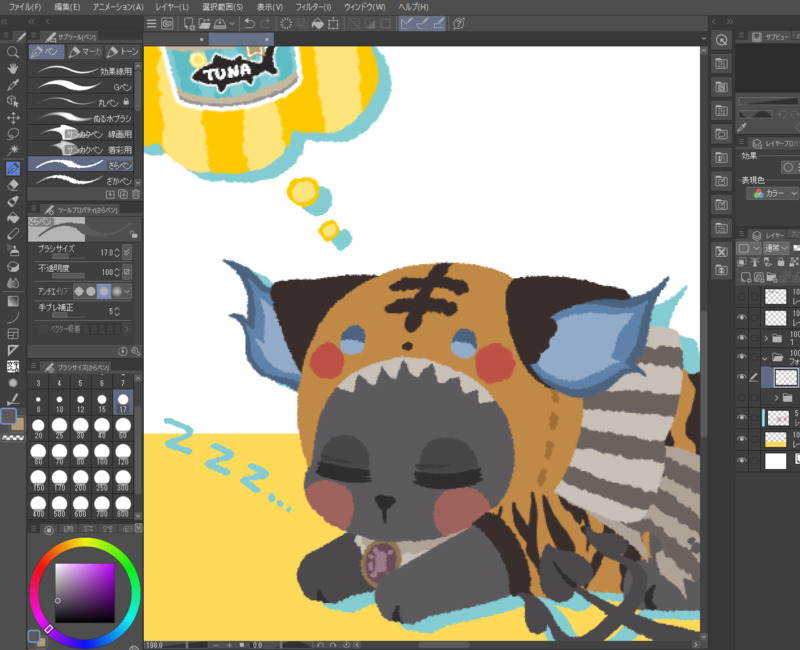Viewport: 800px width, 650px height.
Task: Choose the ざかペン brush
Action: [x=81, y=181]
